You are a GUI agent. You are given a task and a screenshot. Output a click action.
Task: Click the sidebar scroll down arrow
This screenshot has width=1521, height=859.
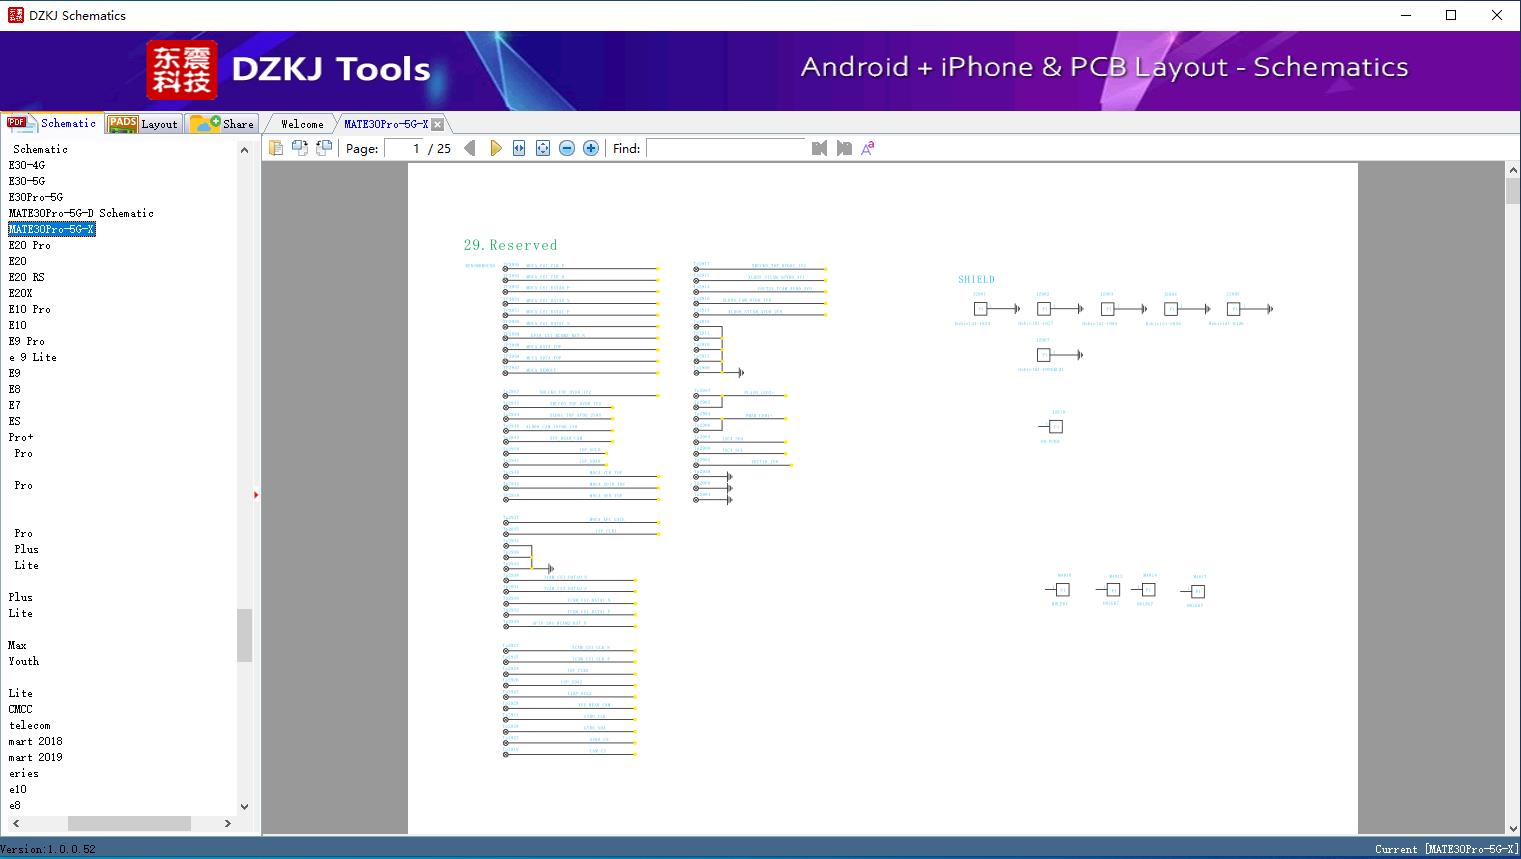point(244,806)
